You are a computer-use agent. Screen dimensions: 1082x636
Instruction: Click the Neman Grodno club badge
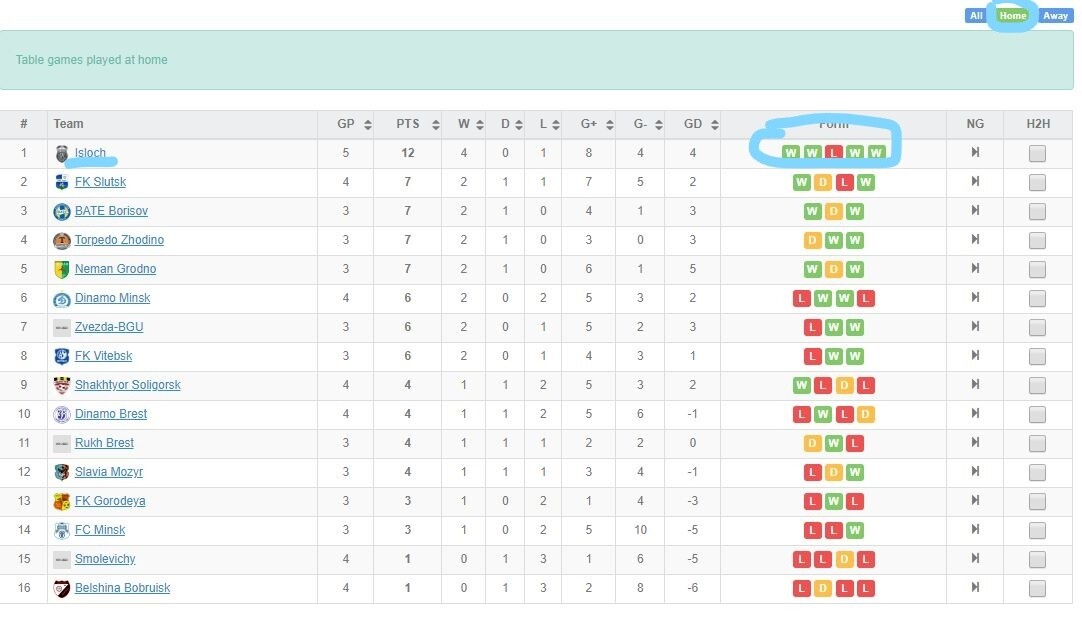[62, 269]
